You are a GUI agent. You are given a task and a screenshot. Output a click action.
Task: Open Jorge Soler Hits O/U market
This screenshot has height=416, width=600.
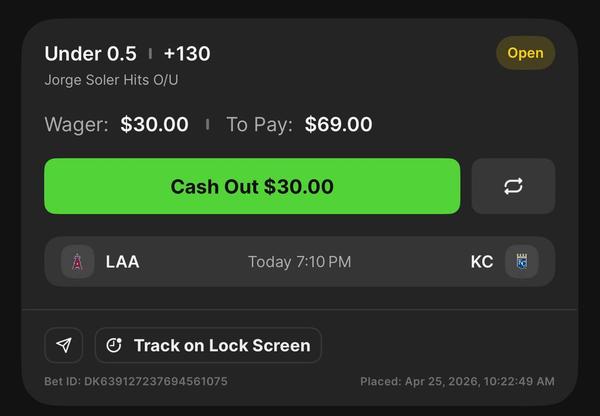point(111,79)
